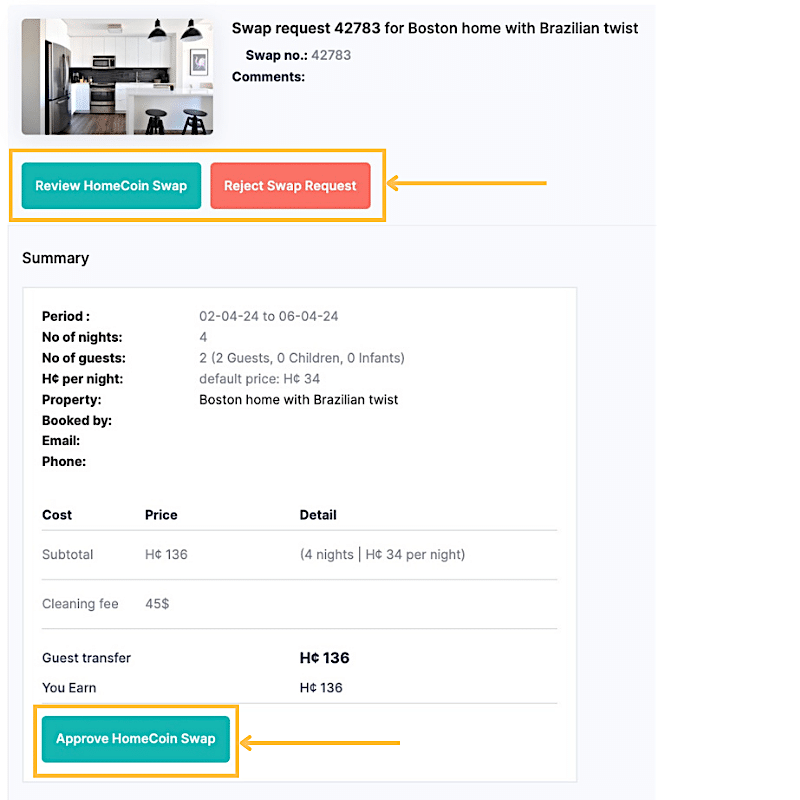This screenshot has height=800, width=800.
Task: Select the period dates 02-04-24 to 06-04-24
Action: [x=269, y=317]
